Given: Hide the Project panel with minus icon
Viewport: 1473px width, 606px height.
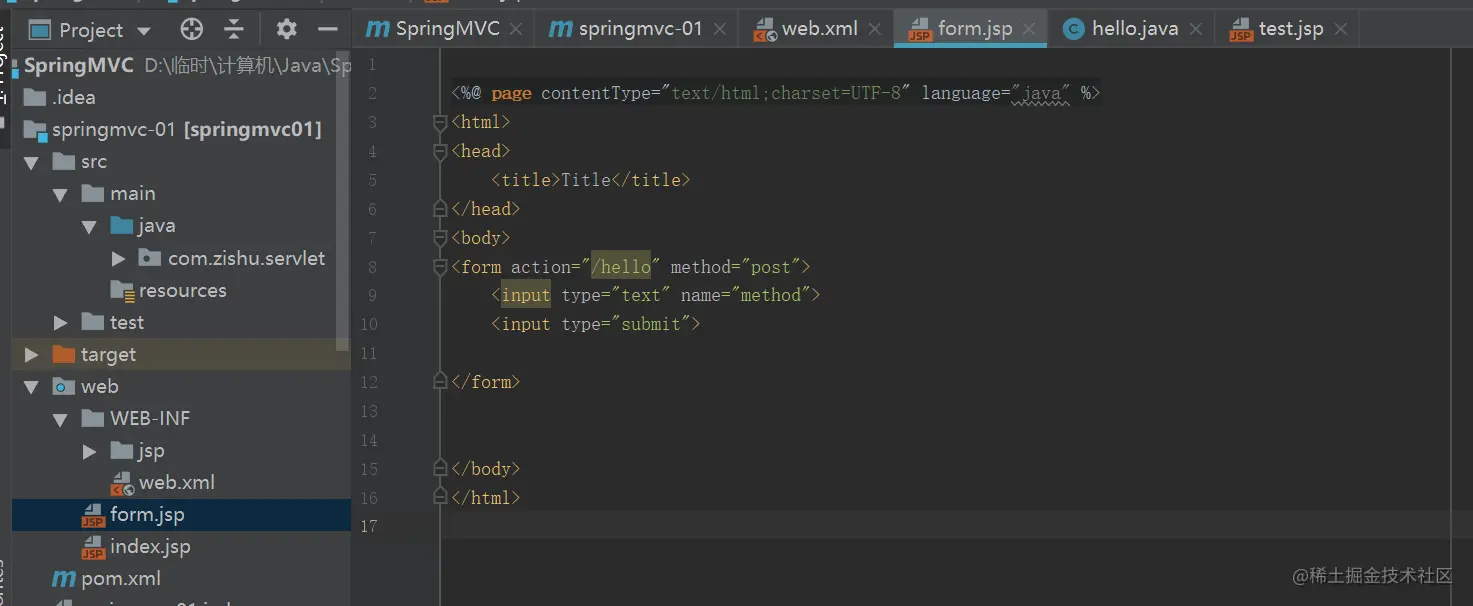Looking at the screenshot, I should (326, 29).
